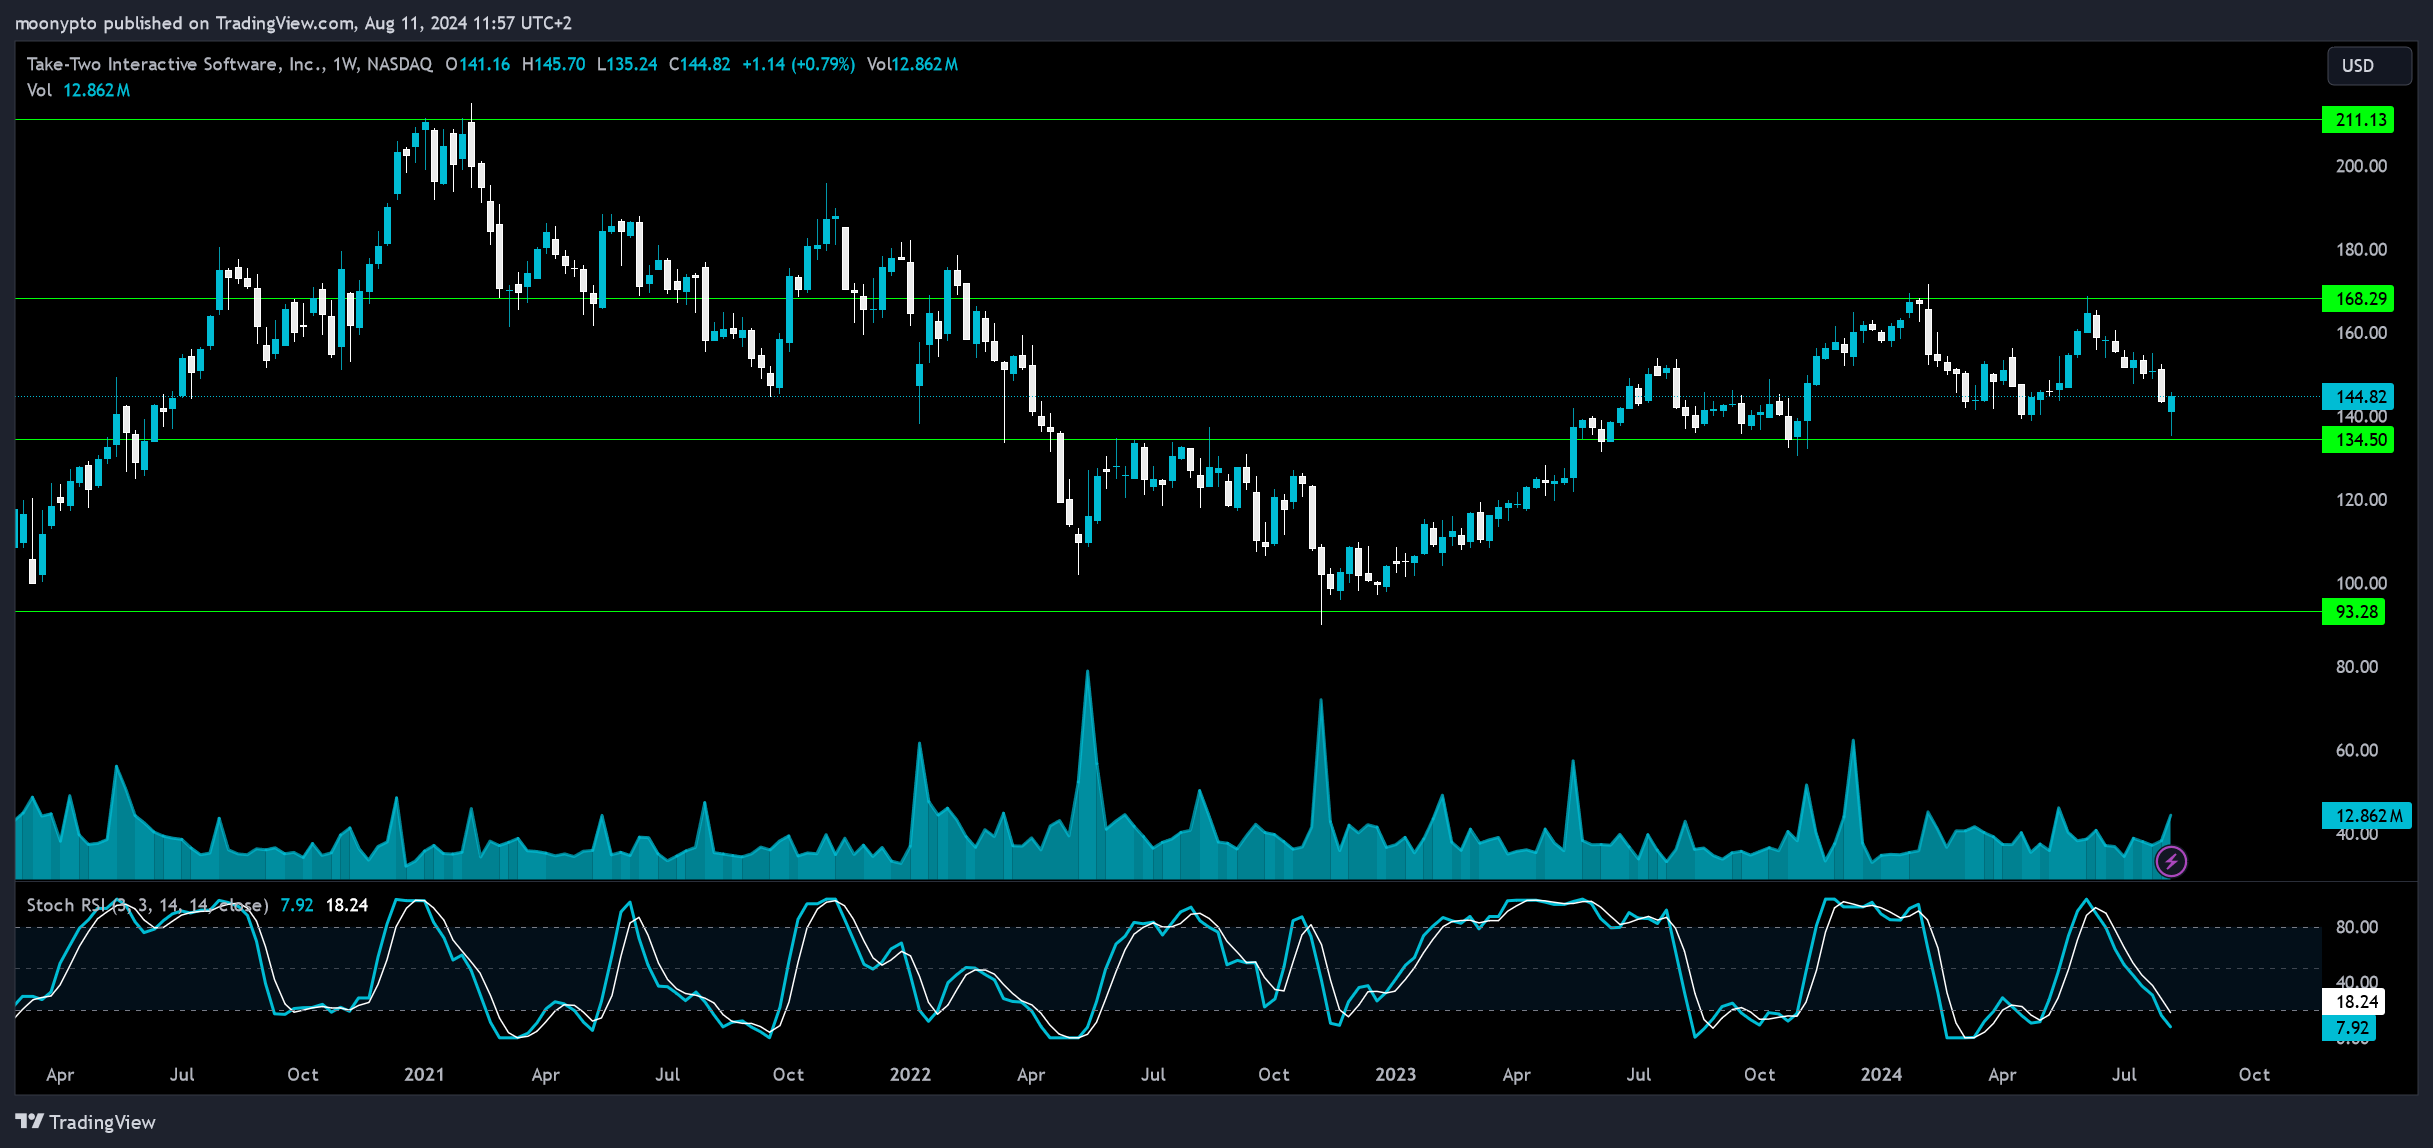
Task: Click the 120.00 price scale label
Action: 2361,499
